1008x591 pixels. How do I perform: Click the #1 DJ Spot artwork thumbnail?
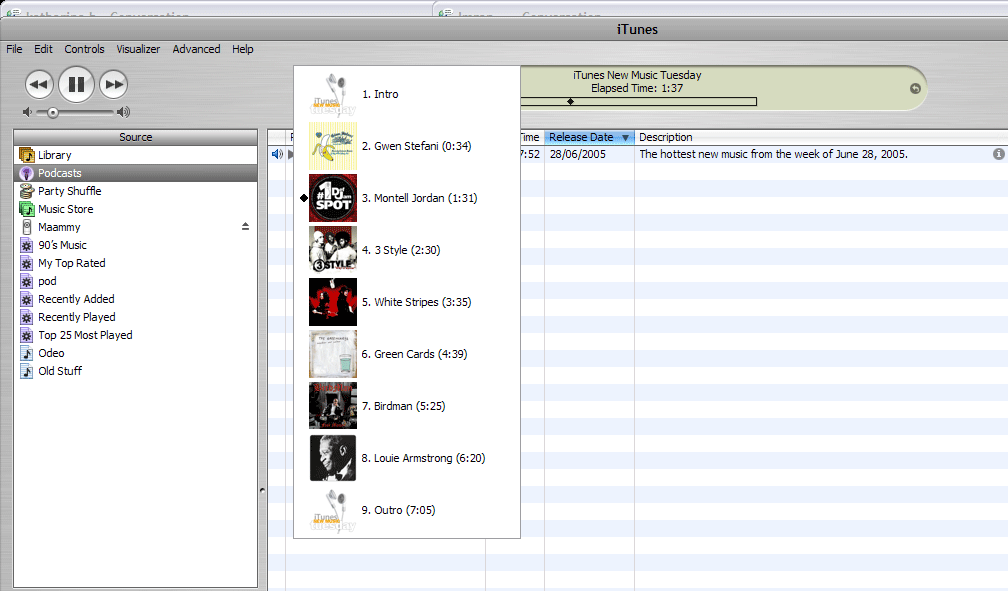[x=333, y=198]
